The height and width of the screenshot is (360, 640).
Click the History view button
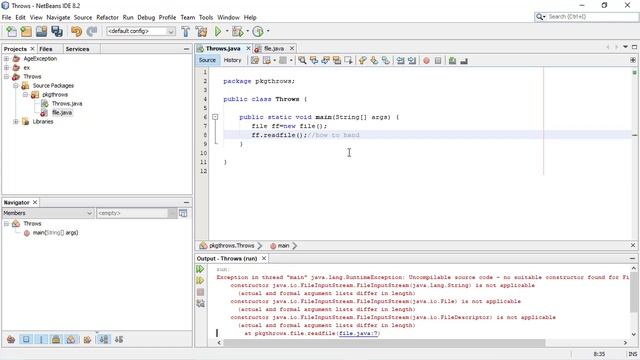click(233, 60)
